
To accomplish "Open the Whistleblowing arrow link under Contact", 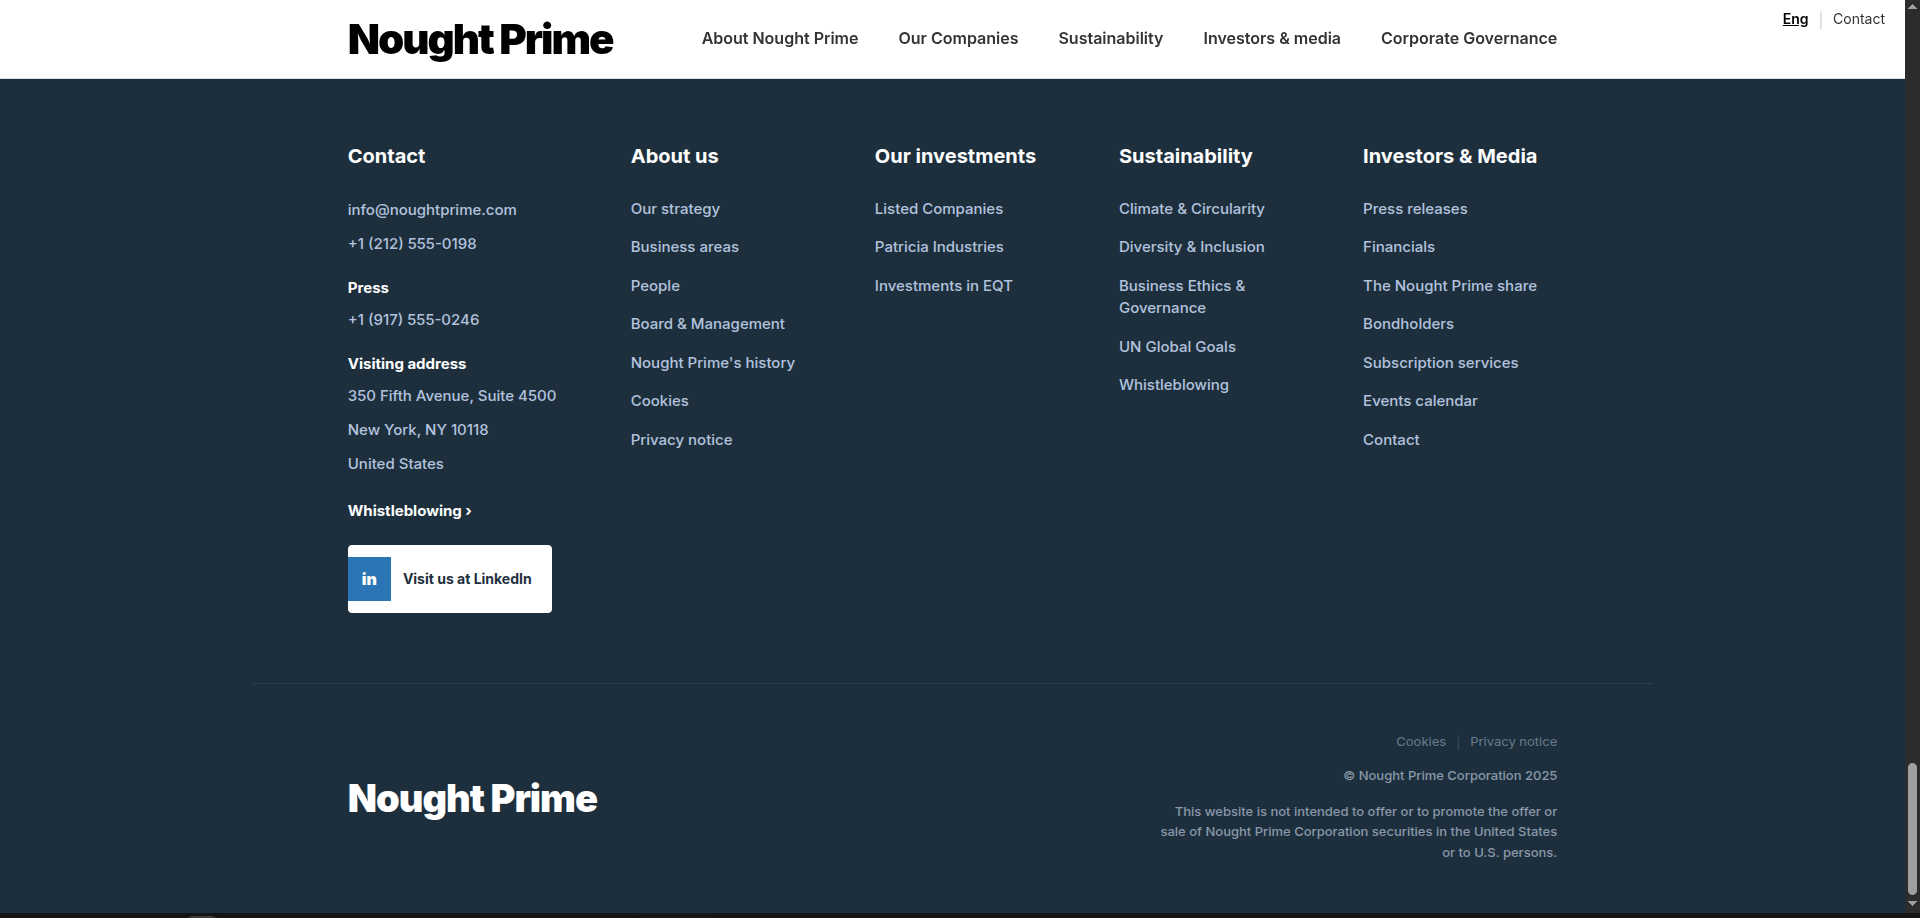I will 409,511.
